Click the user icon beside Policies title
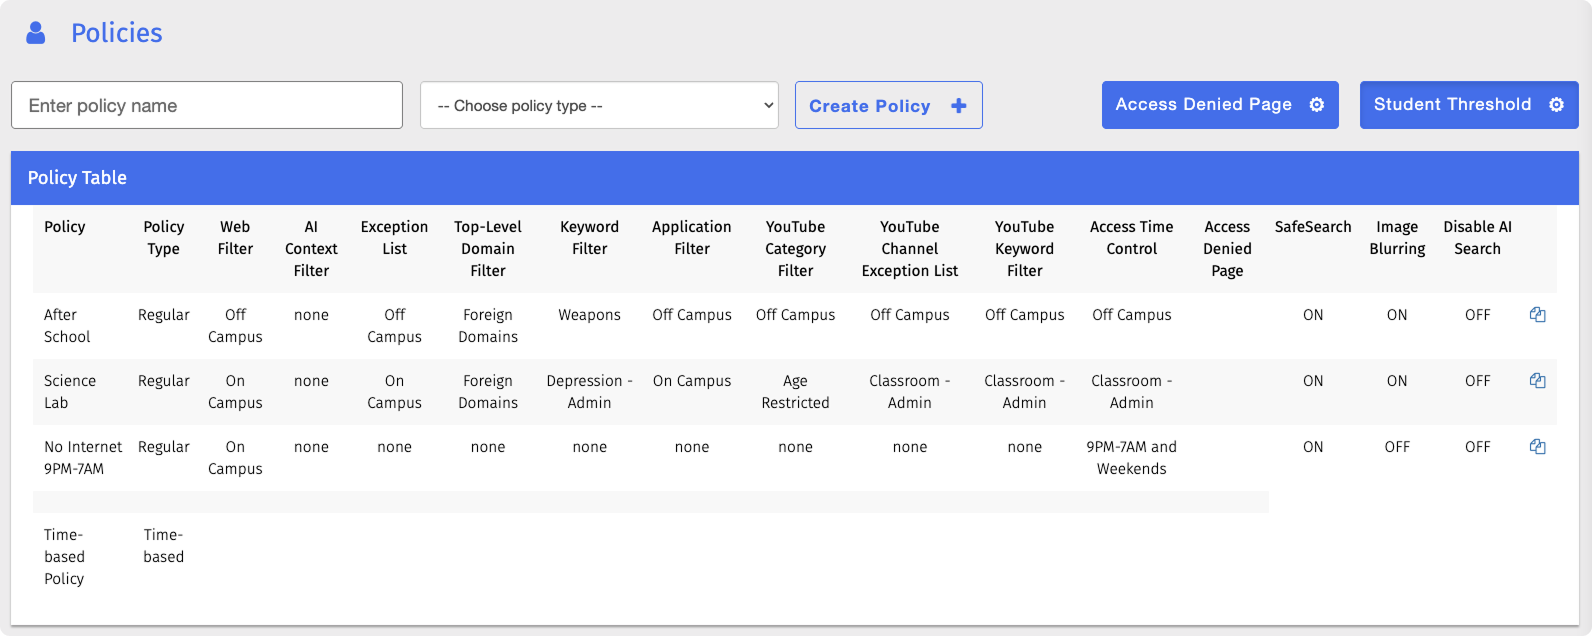The image size is (1592, 636). tap(36, 33)
